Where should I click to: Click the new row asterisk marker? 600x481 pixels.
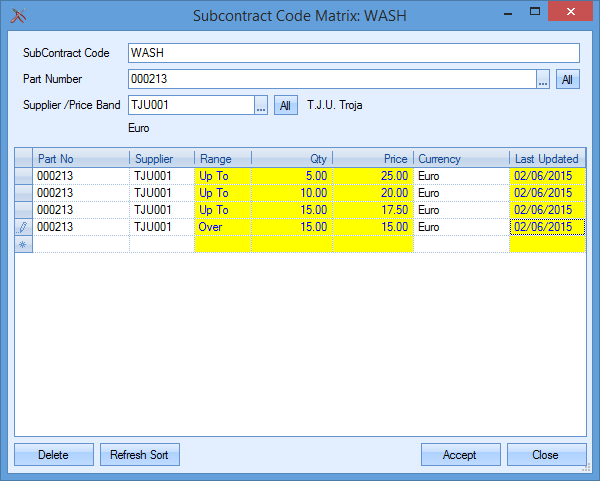click(x=23, y=244)
